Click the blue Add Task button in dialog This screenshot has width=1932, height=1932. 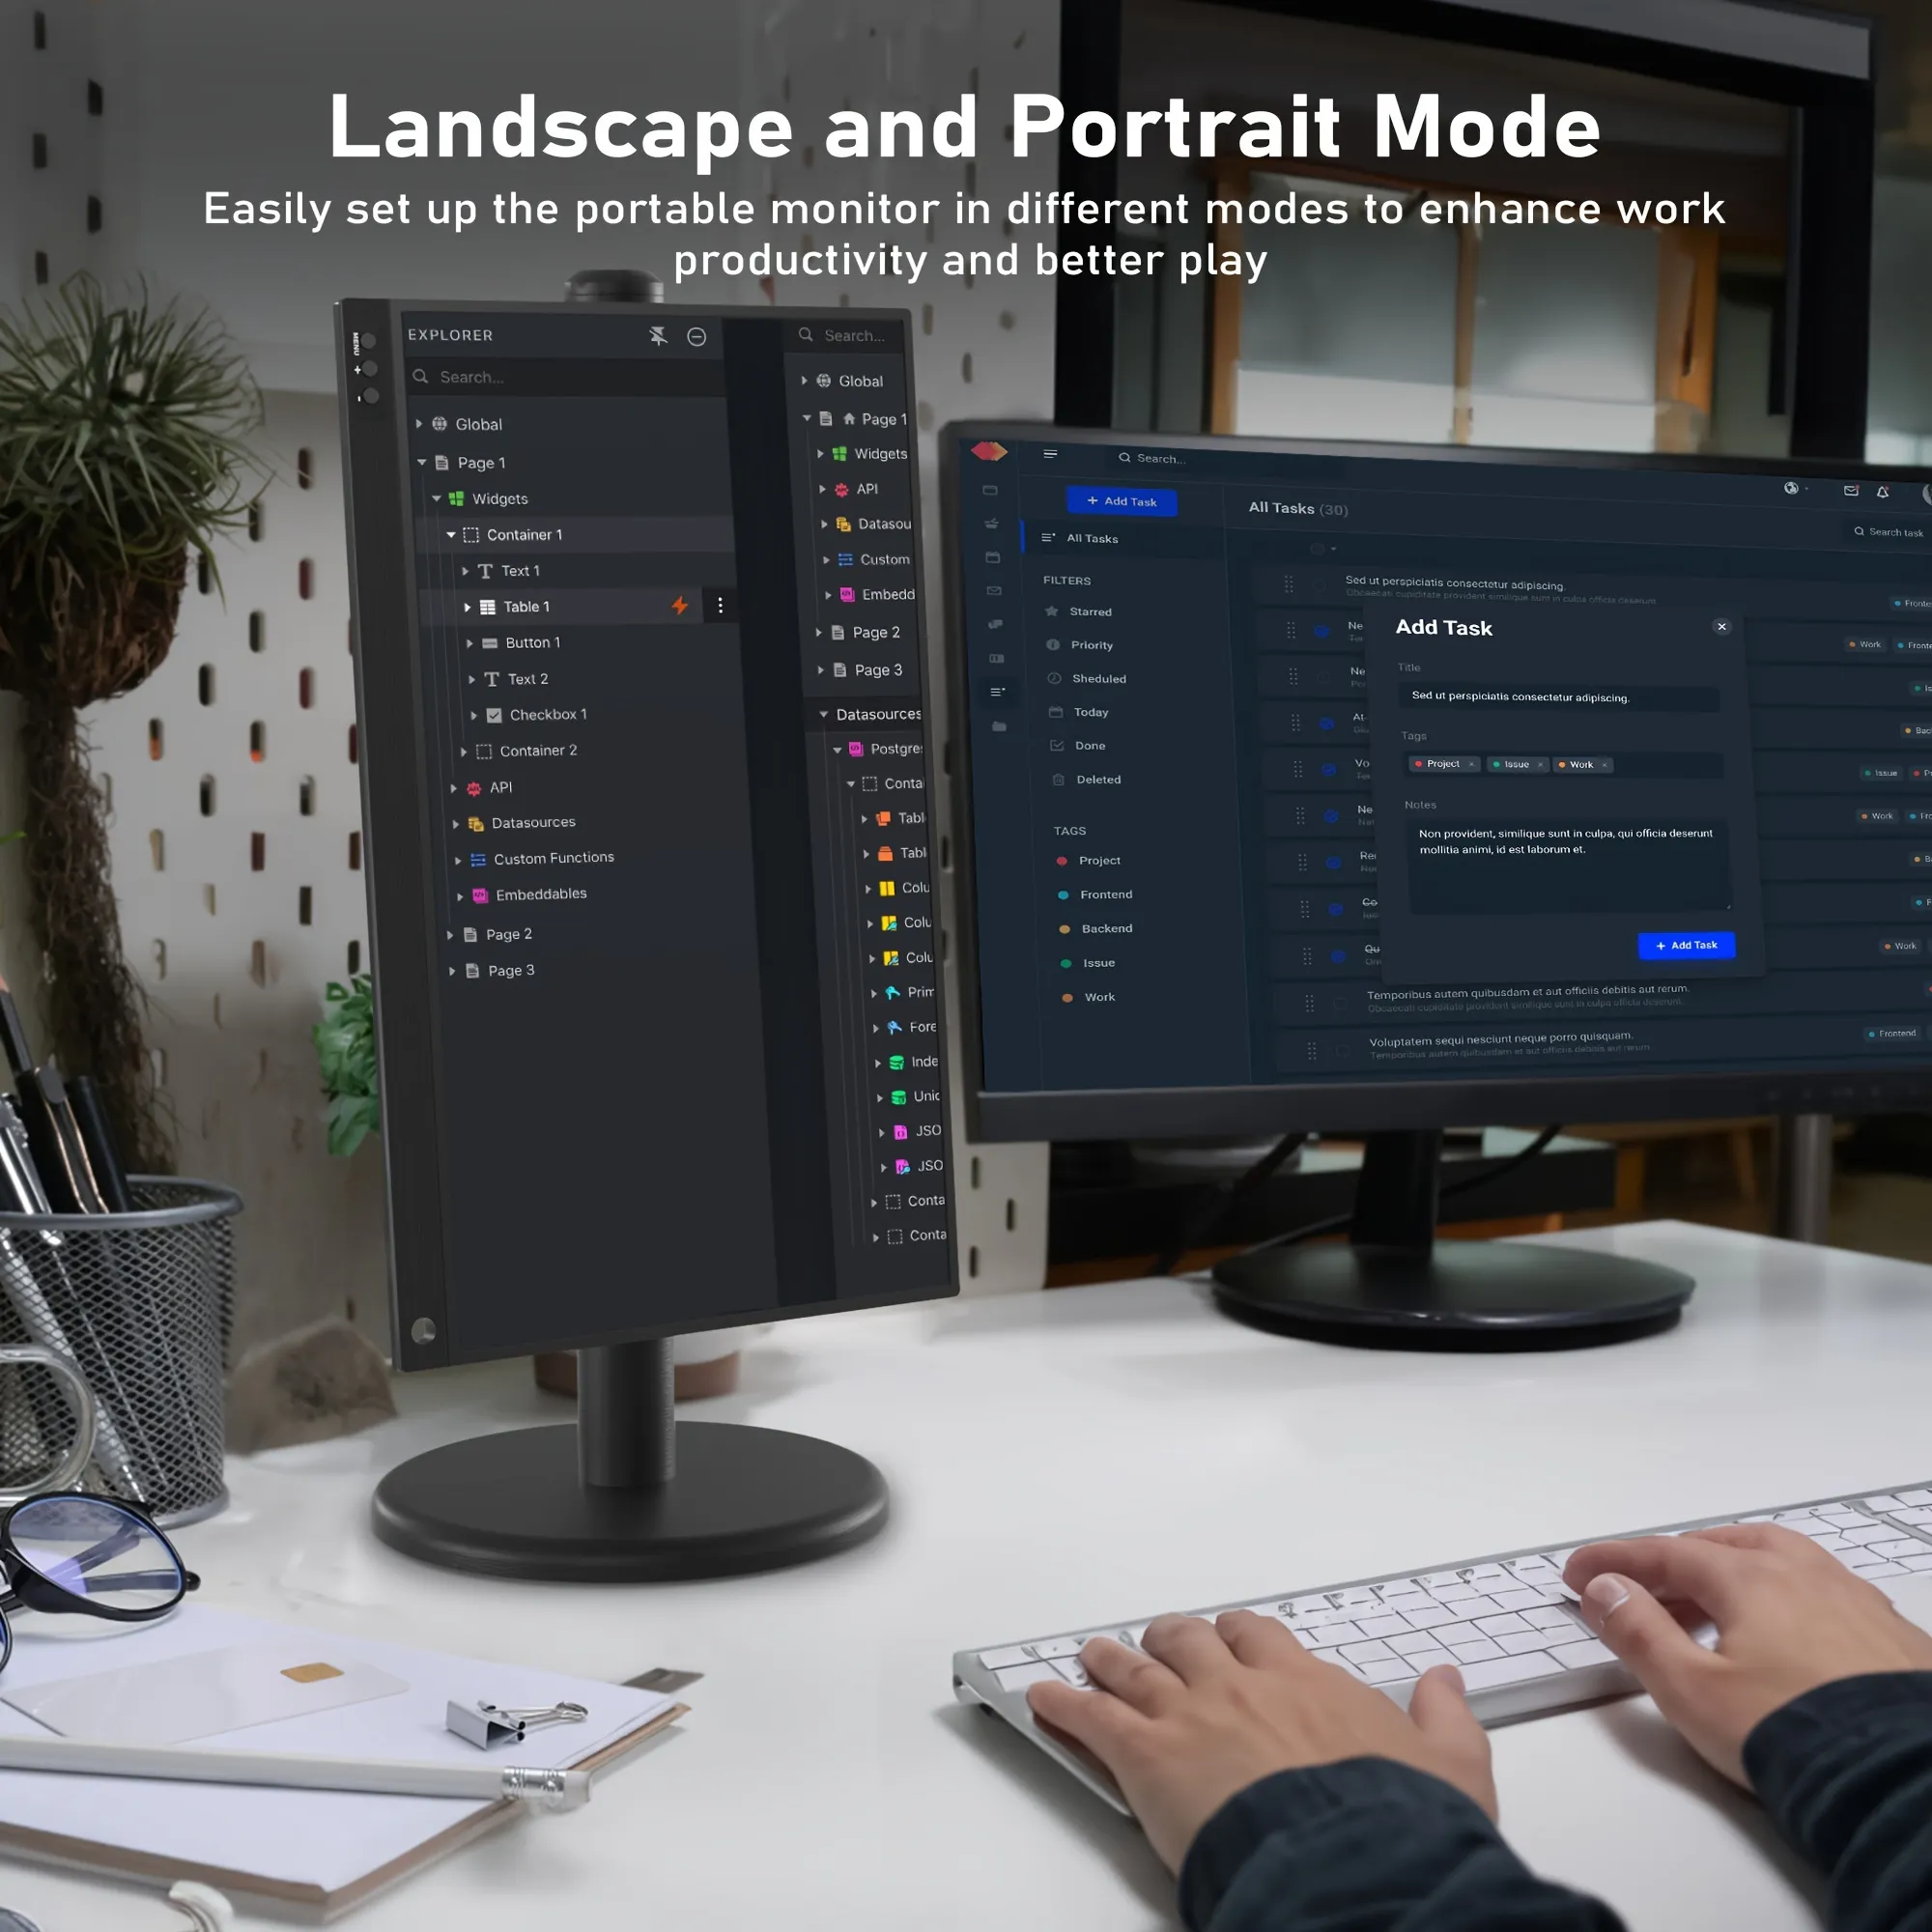(x=1681, y=945)
